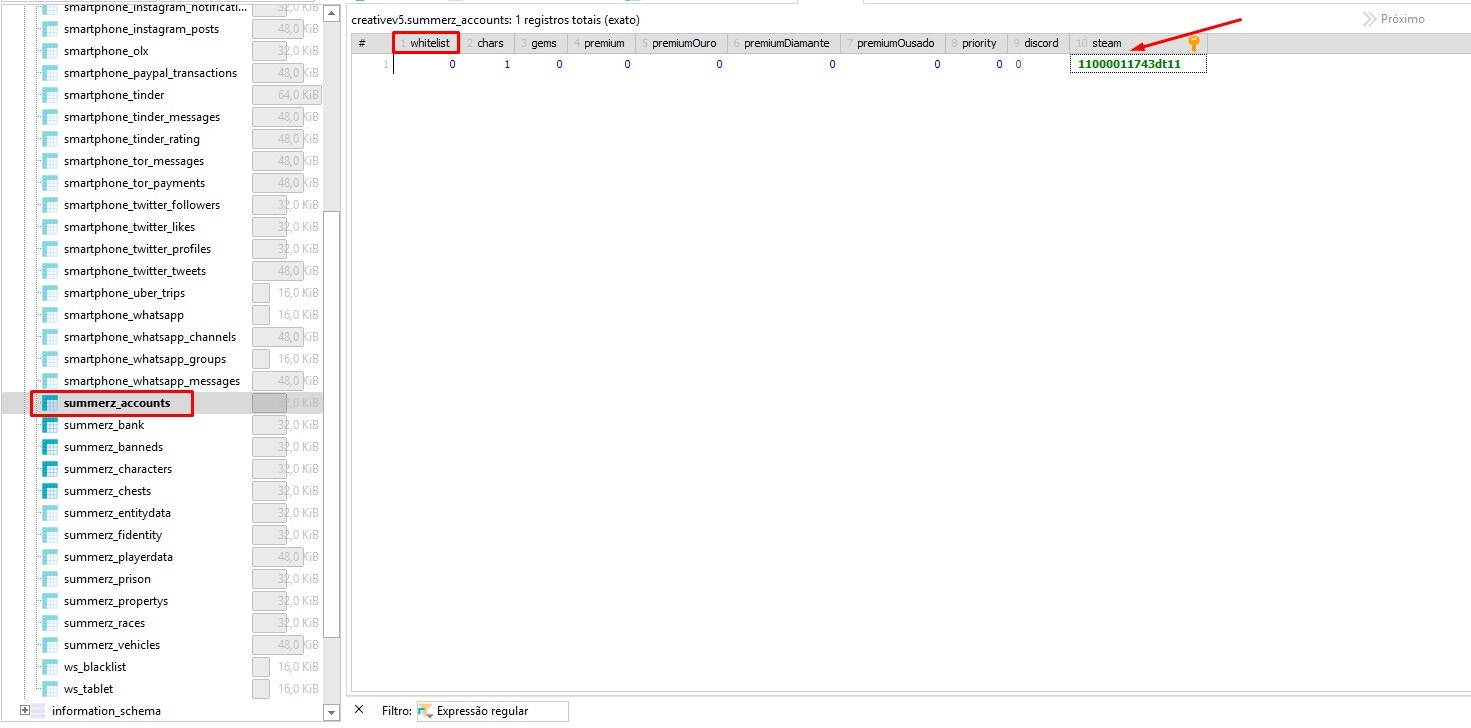This screenshot has width=1471, height=728.
Task: Click the sidebar scrollbar down arrow
Action: point(331,713)
